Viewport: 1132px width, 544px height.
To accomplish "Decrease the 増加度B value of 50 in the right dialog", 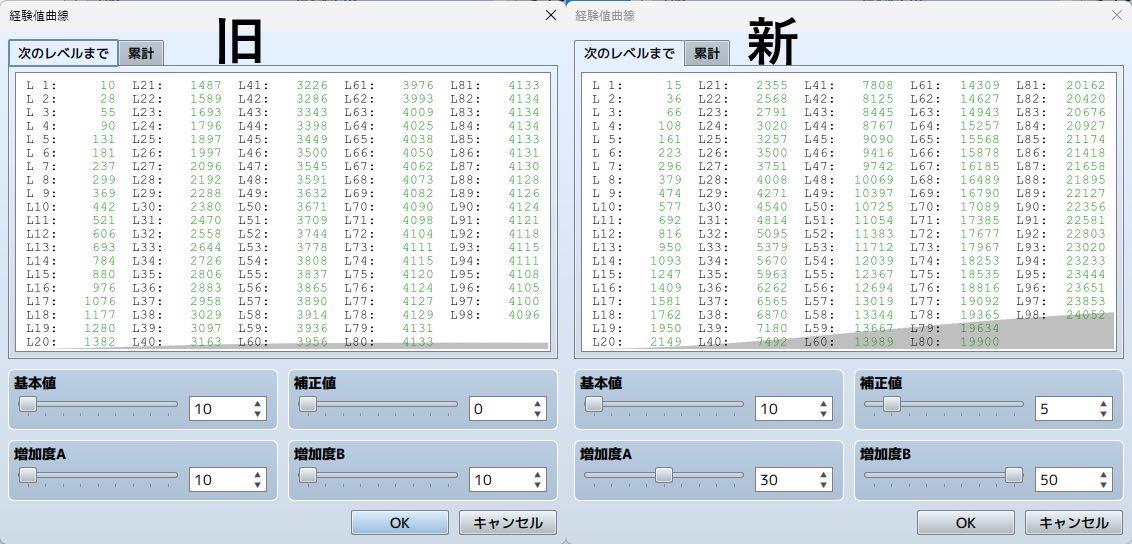I will [x=1103, y=485].
